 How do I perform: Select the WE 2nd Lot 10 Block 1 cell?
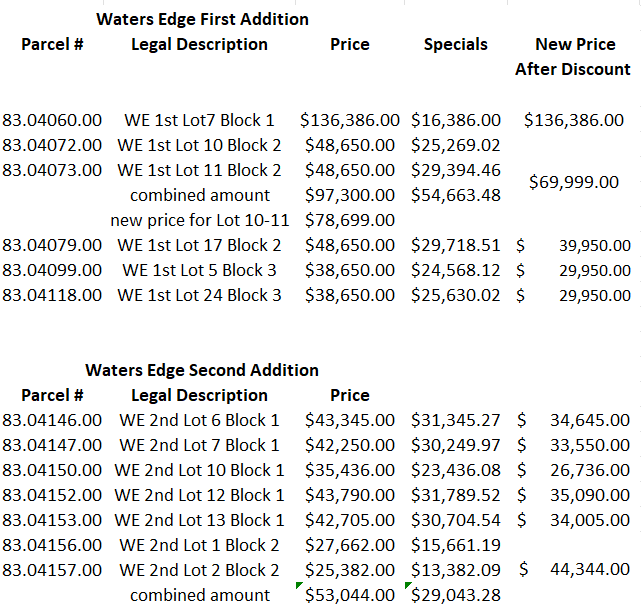click(199, 470)
